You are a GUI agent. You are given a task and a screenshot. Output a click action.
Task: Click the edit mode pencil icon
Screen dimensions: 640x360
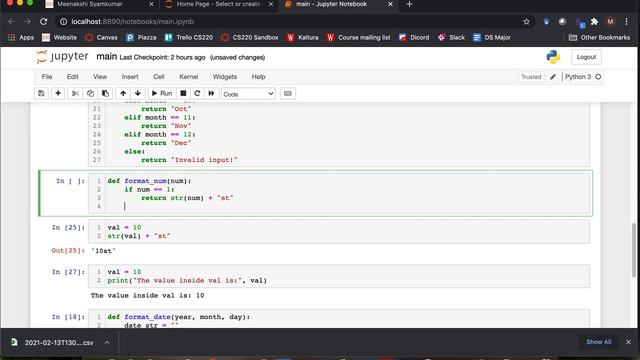click(553, 77)
